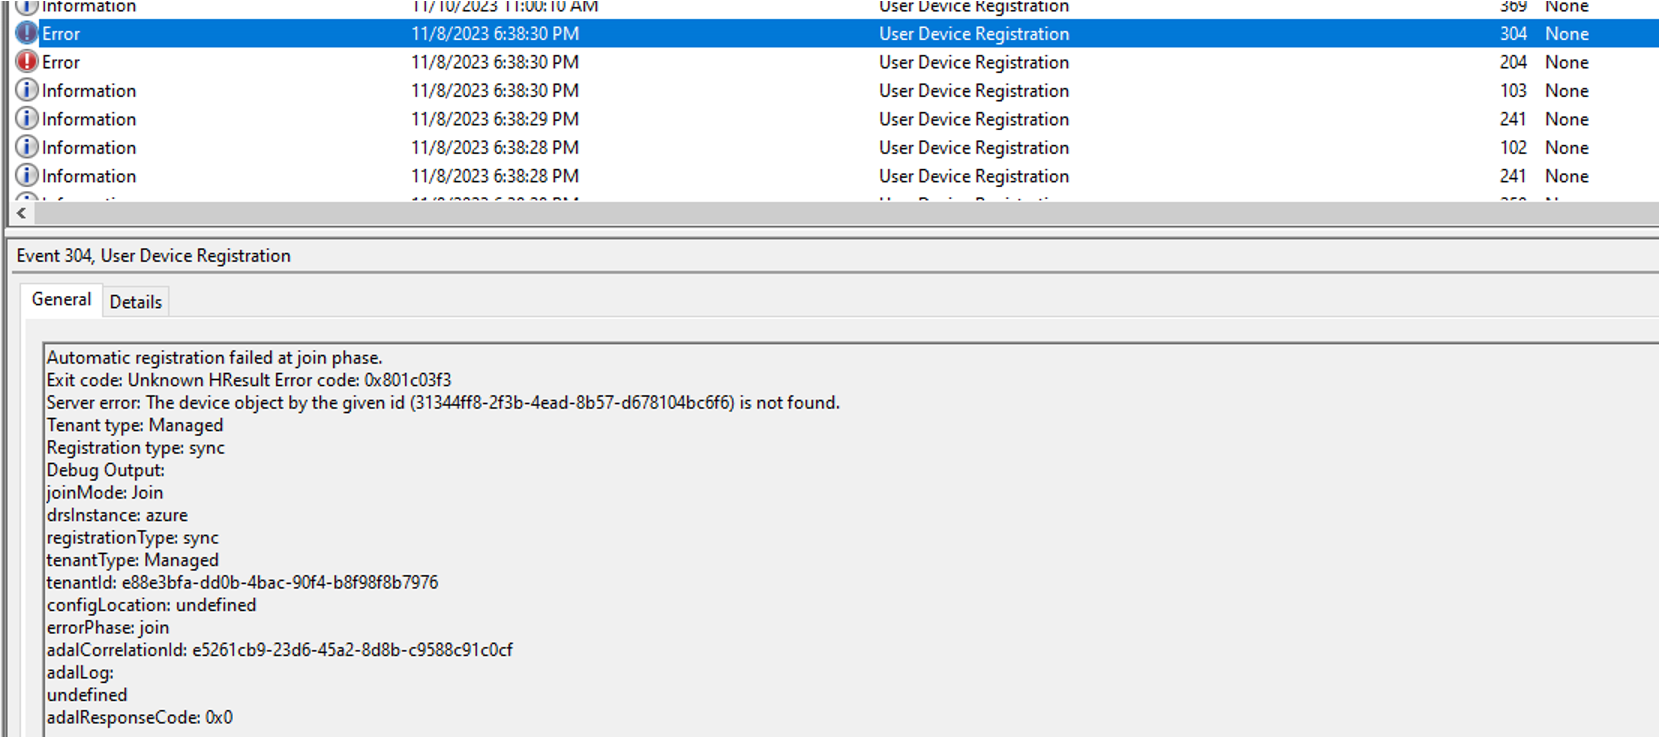Click the event ID 102 cell
The height and width of the screenshot is (737, 1659).
coord(1512,148)
